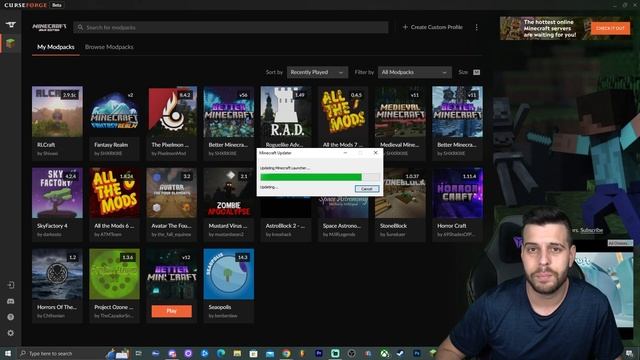Image resolution: width=640 pixels, height=360 pixels.
Task: Open the Avatar The Four Elements thumbnail
Action: coord(171,193)
